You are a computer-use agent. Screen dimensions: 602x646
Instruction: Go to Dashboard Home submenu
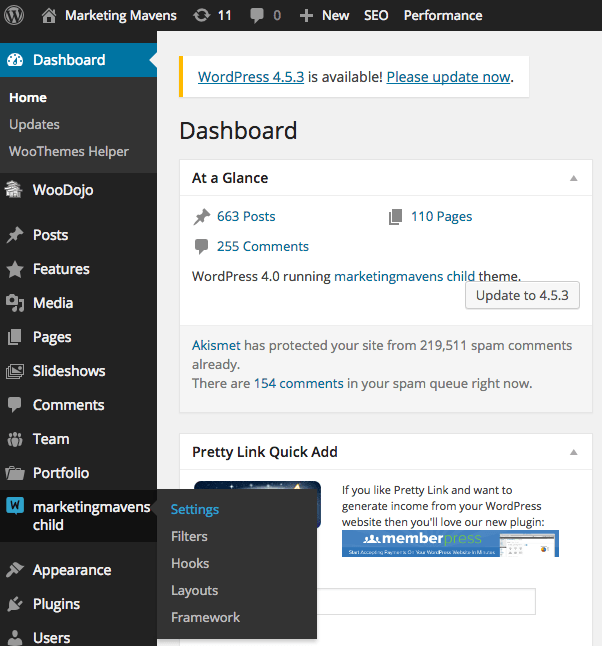point(28,98)
